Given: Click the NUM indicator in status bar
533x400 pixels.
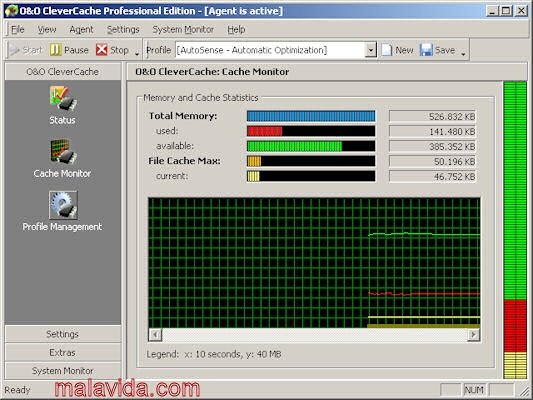Looking at the screenshot, I should pos(474,390).
